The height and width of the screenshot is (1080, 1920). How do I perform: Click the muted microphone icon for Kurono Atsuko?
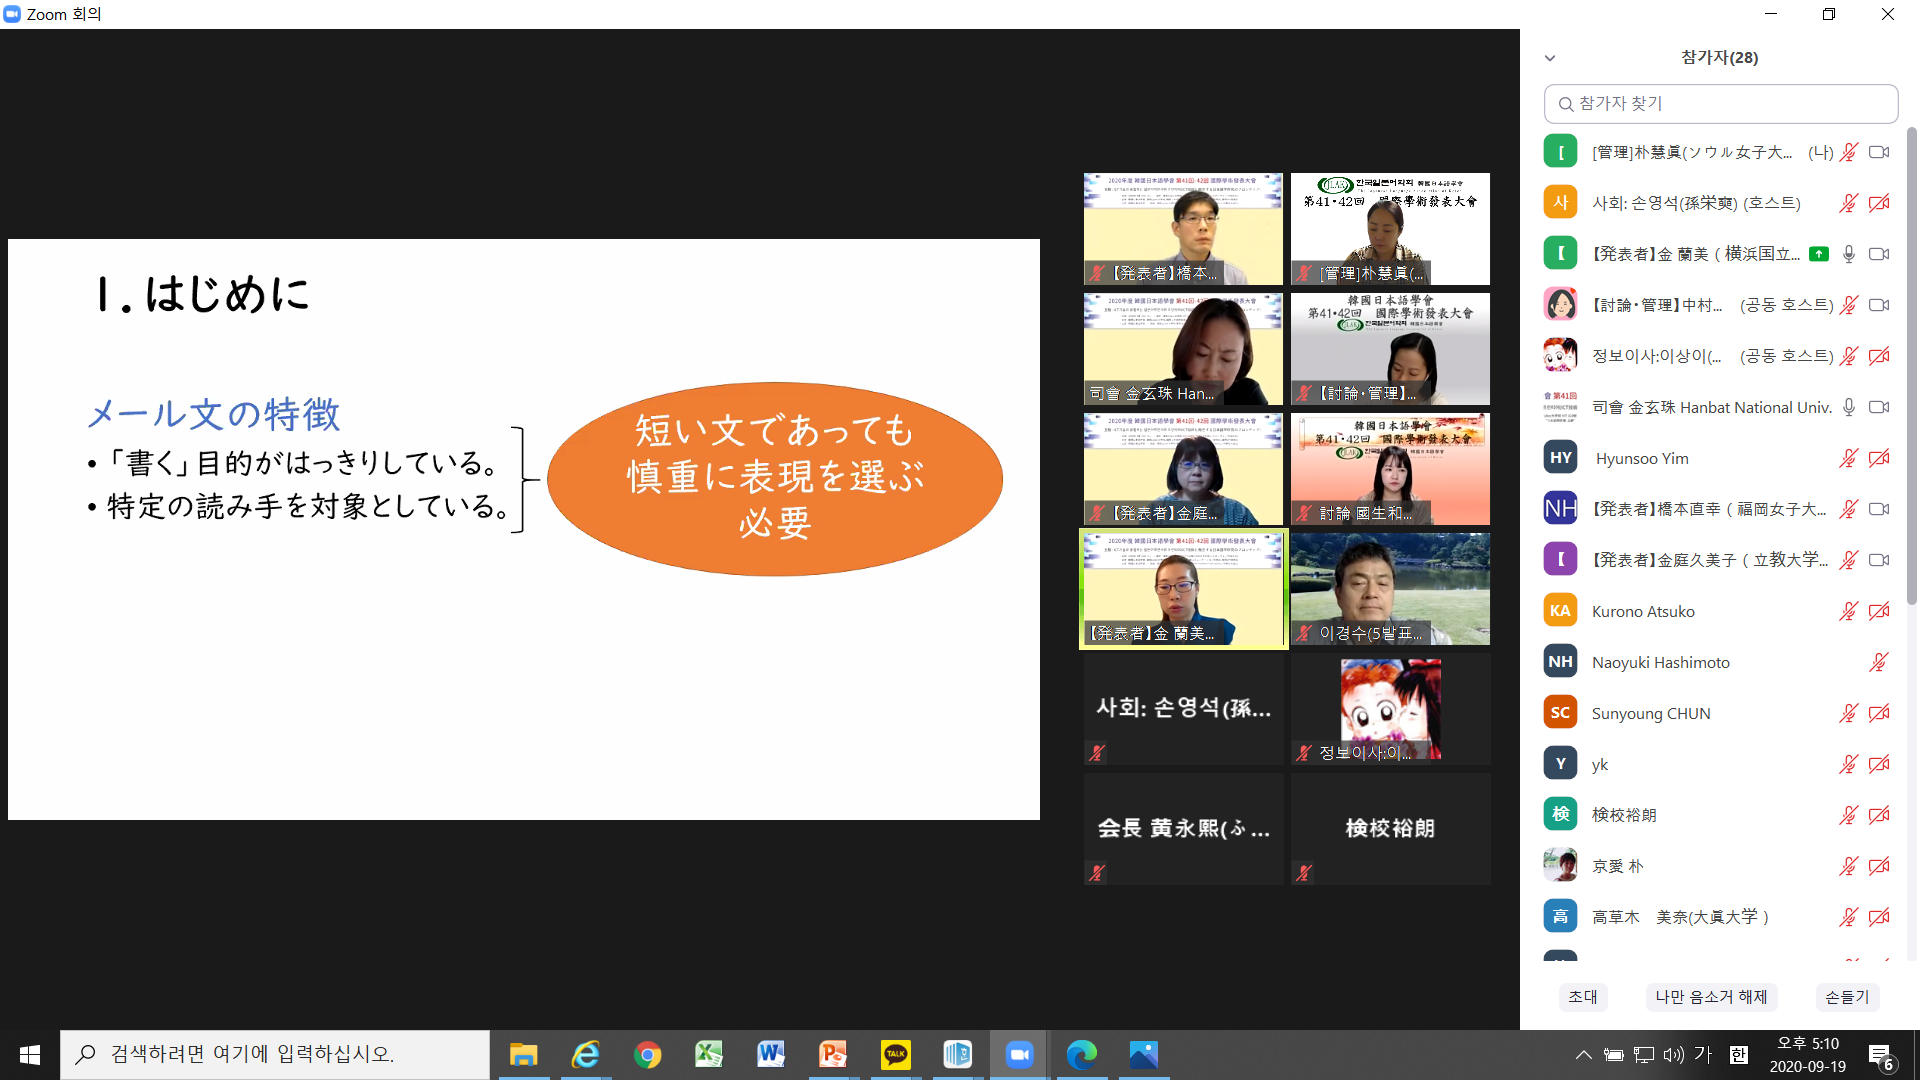(x=1848, y=611)
